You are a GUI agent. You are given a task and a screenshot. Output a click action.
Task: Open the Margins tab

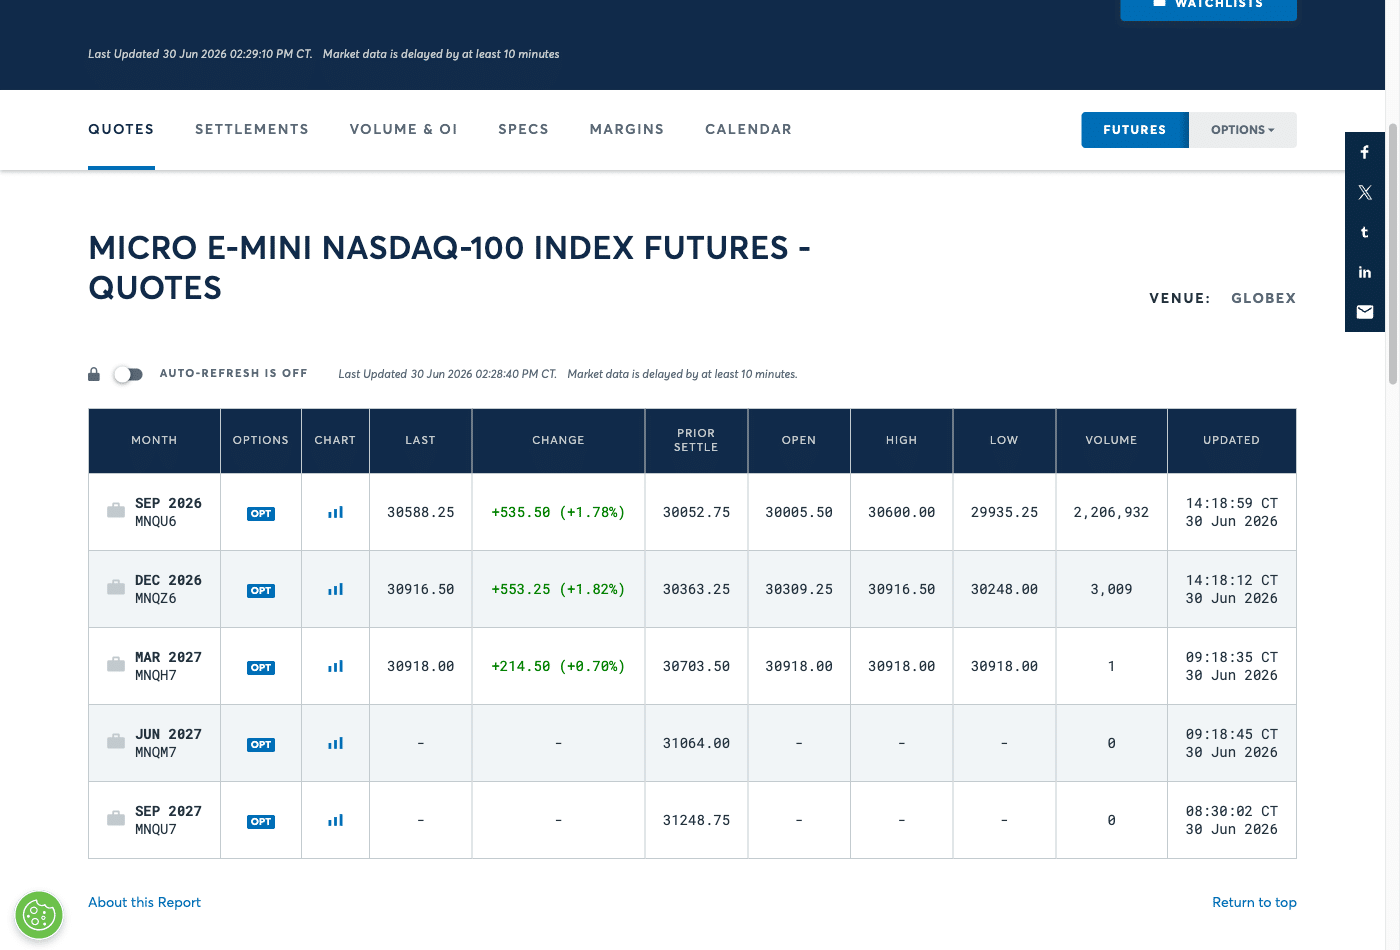627,129
